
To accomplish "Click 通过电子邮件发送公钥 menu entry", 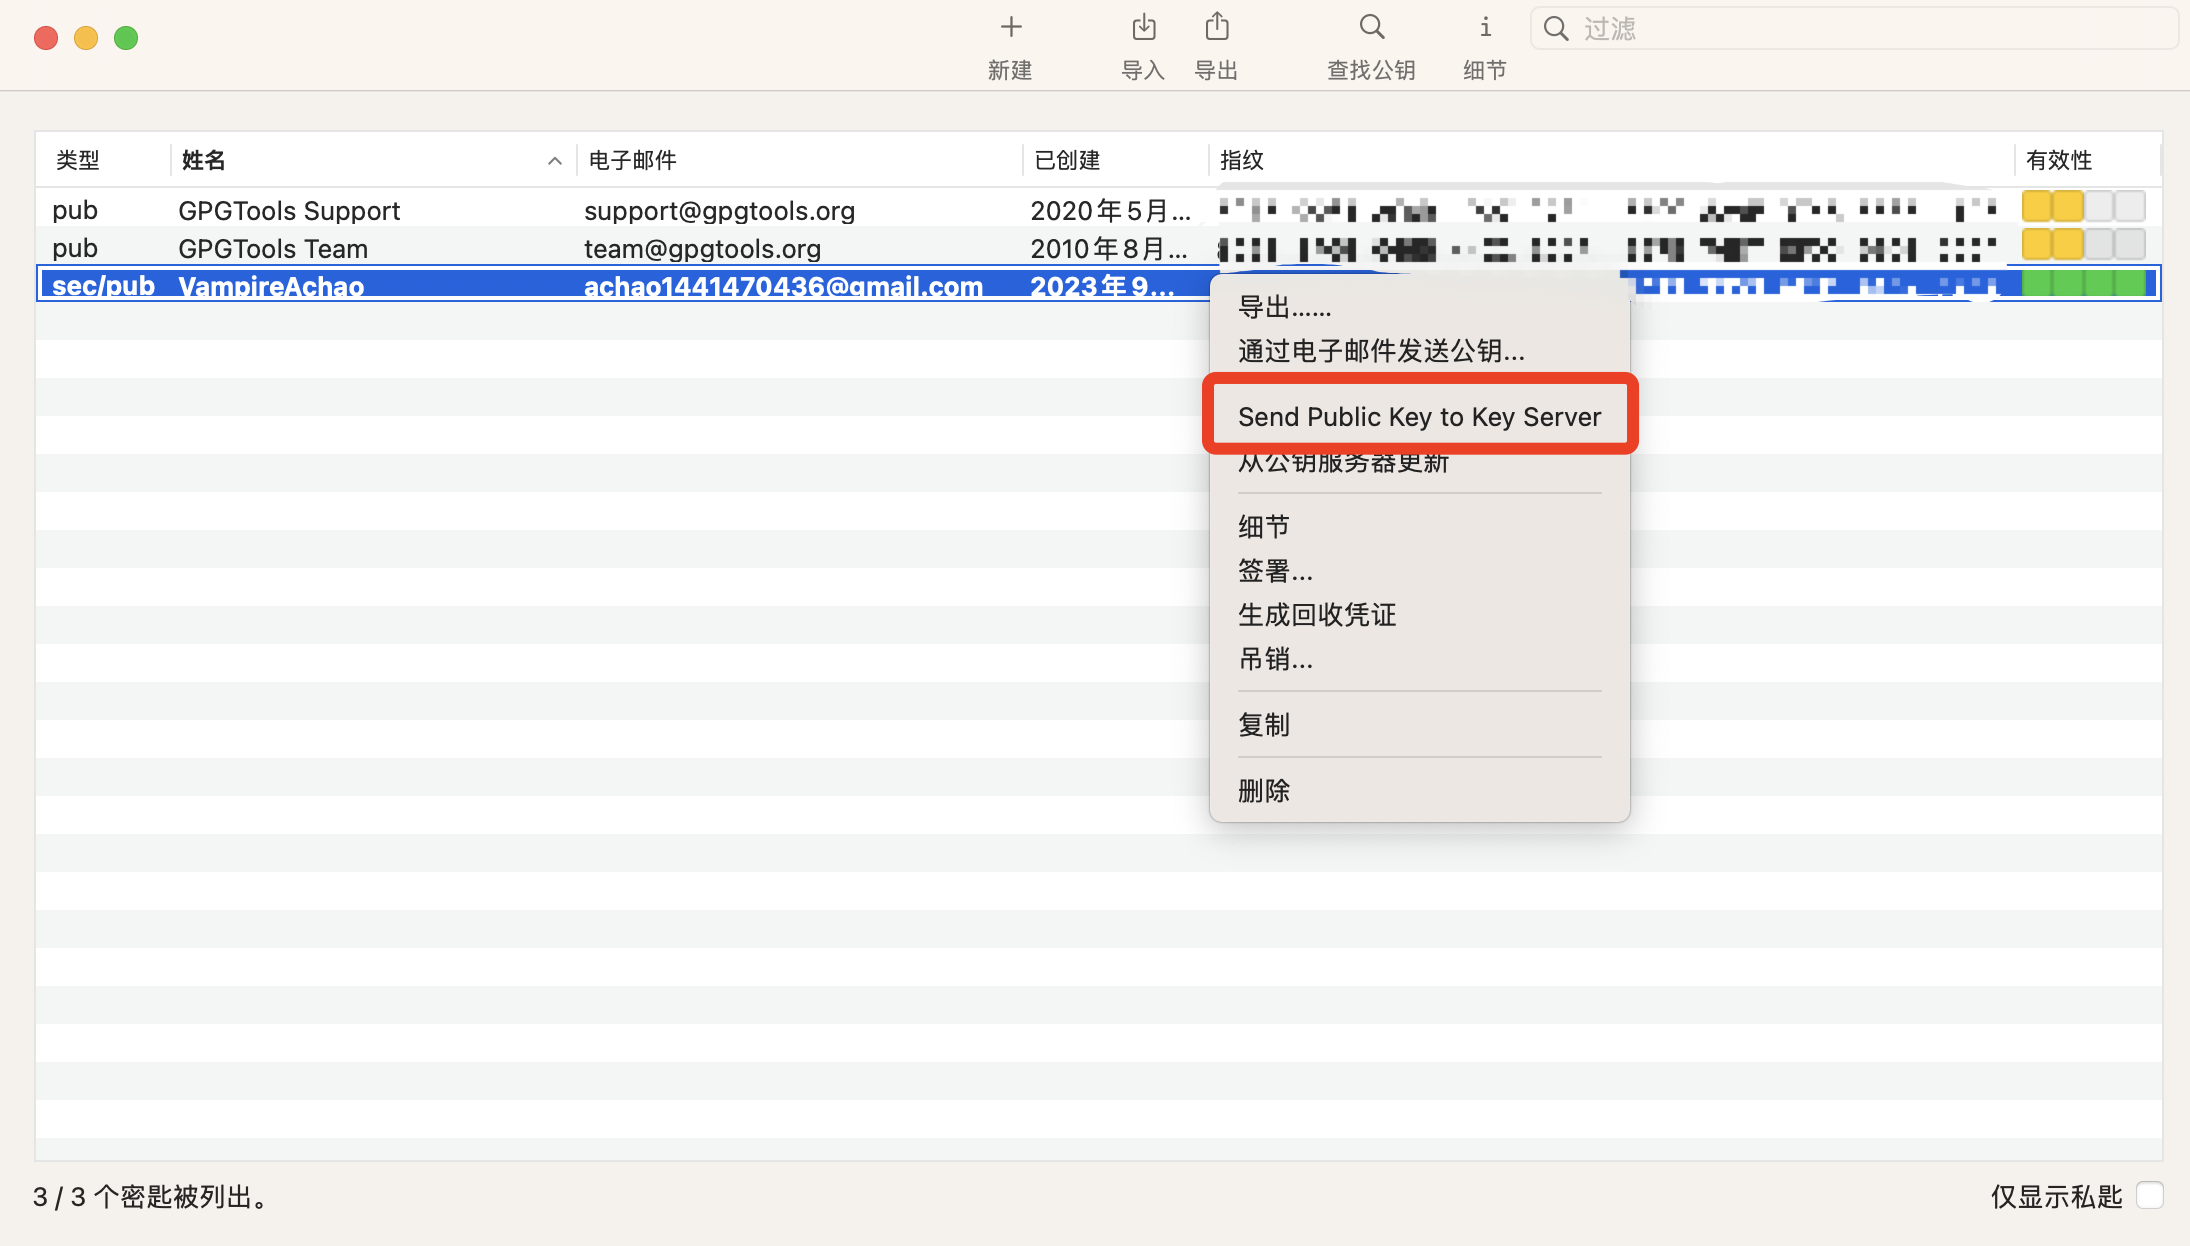I will coord(1381,351).
